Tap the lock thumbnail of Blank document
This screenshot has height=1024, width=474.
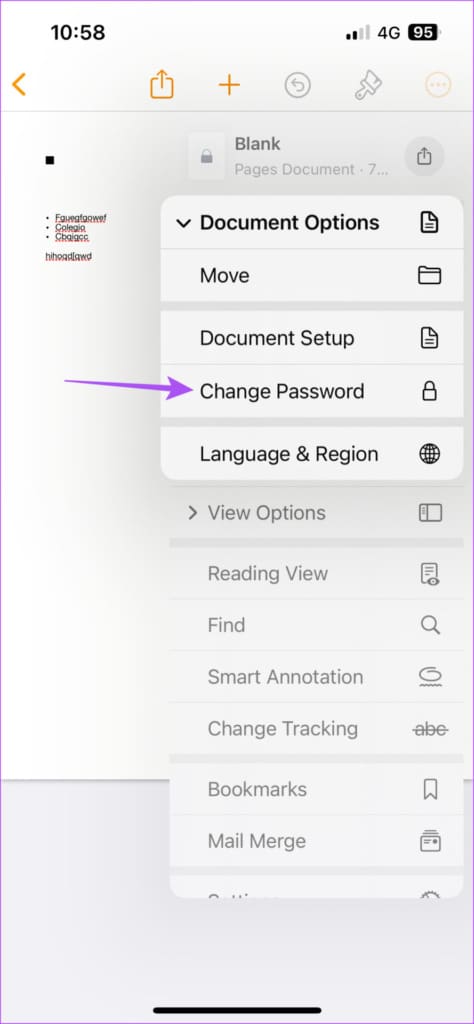coord(206,157)
